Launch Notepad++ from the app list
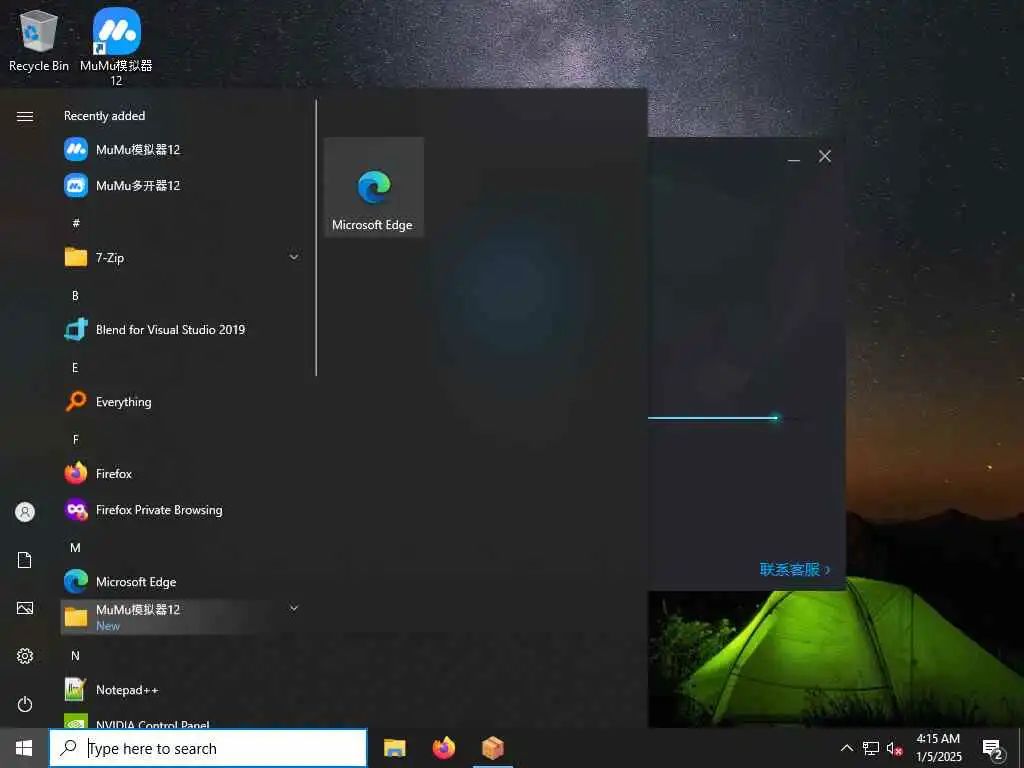Viewport: 1024px width, 768px height. click(180, 690)
